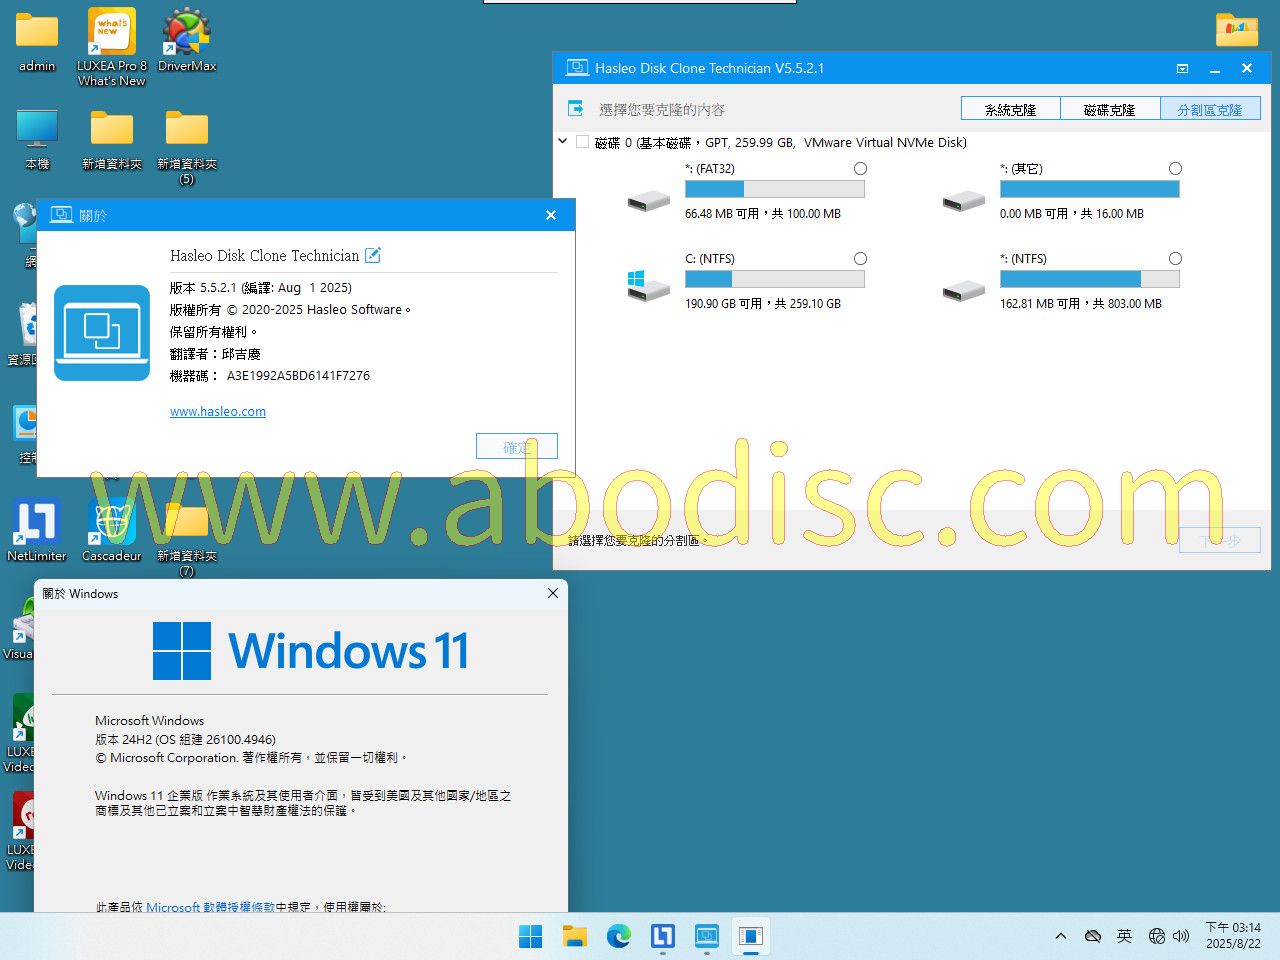The image size is (1280, 960).
Task: Open the 本機 desktop icon
Action: click(37, 139)
